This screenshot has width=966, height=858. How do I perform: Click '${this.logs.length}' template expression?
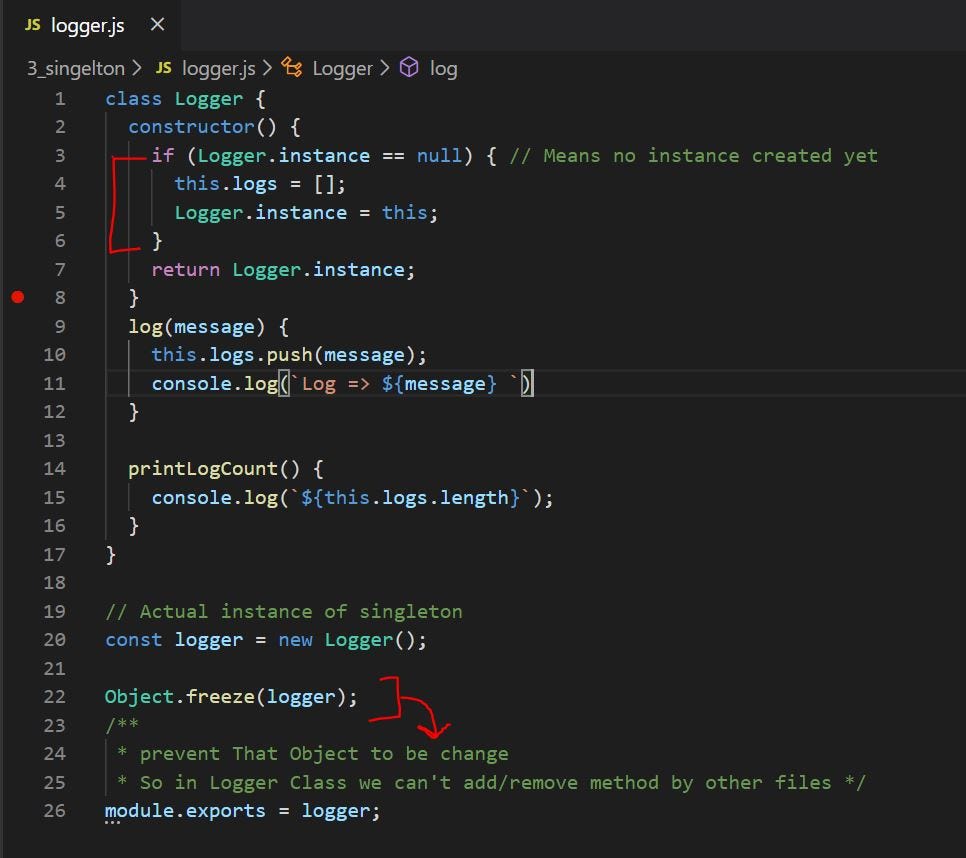click(411, 498)
